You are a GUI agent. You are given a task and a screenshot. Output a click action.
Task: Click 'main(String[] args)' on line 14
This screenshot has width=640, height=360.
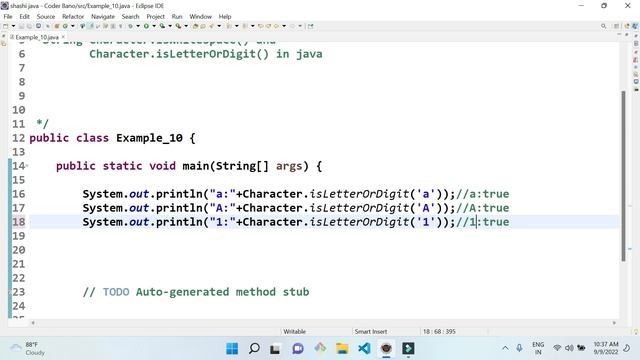pyautogui.click(x=245, y=166)
